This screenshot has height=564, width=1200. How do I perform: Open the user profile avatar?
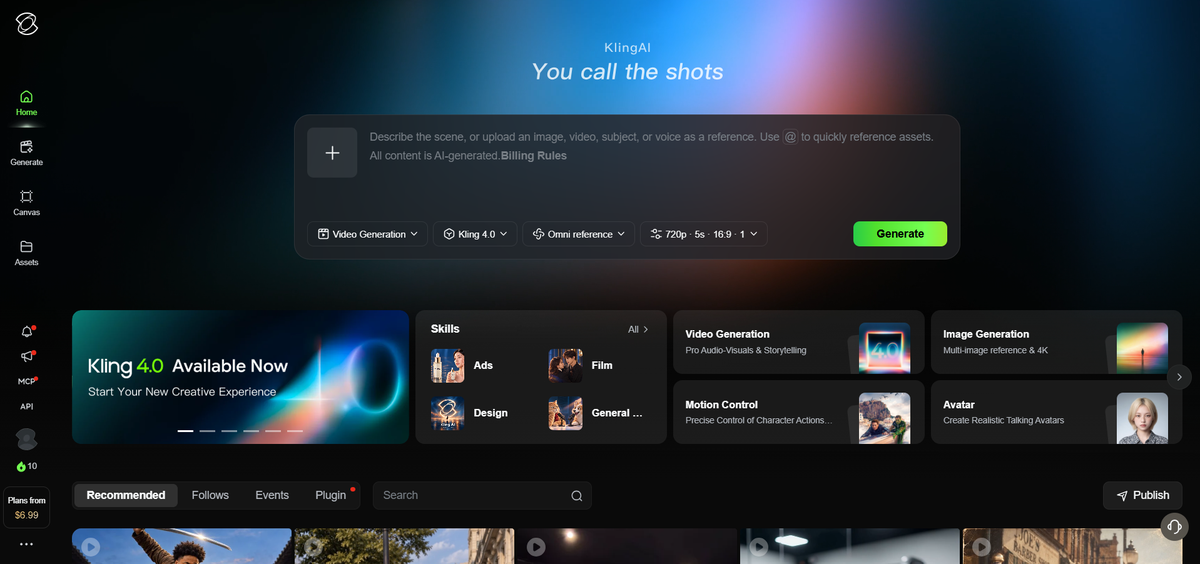pyautogui.click(x=26, y=439)
